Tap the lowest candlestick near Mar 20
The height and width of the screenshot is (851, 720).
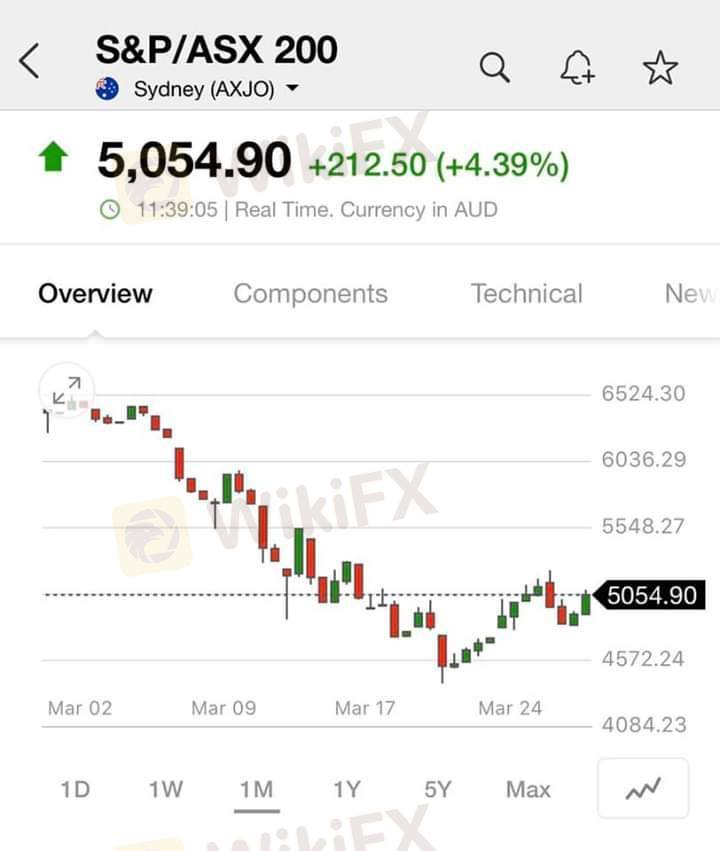pyautogui.click(x=442, y=658)
